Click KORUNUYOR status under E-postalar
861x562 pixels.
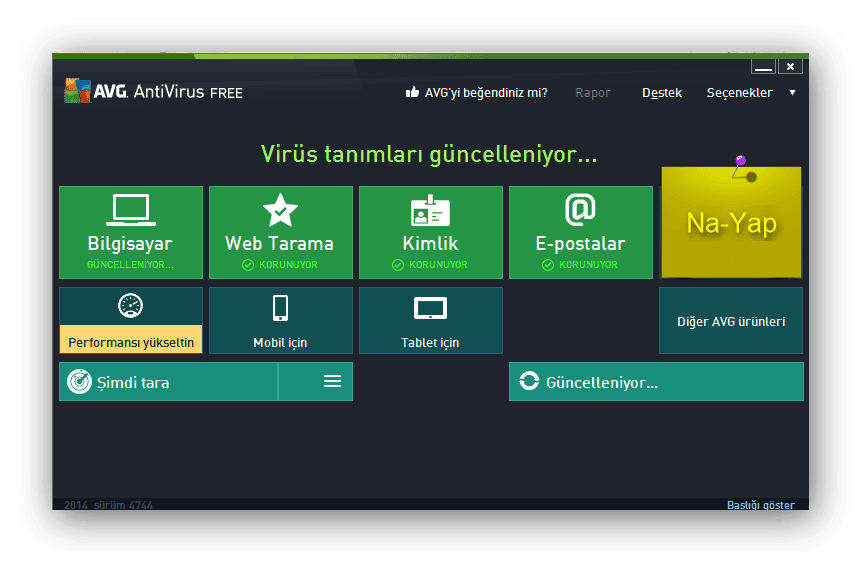tap(588, 265)
